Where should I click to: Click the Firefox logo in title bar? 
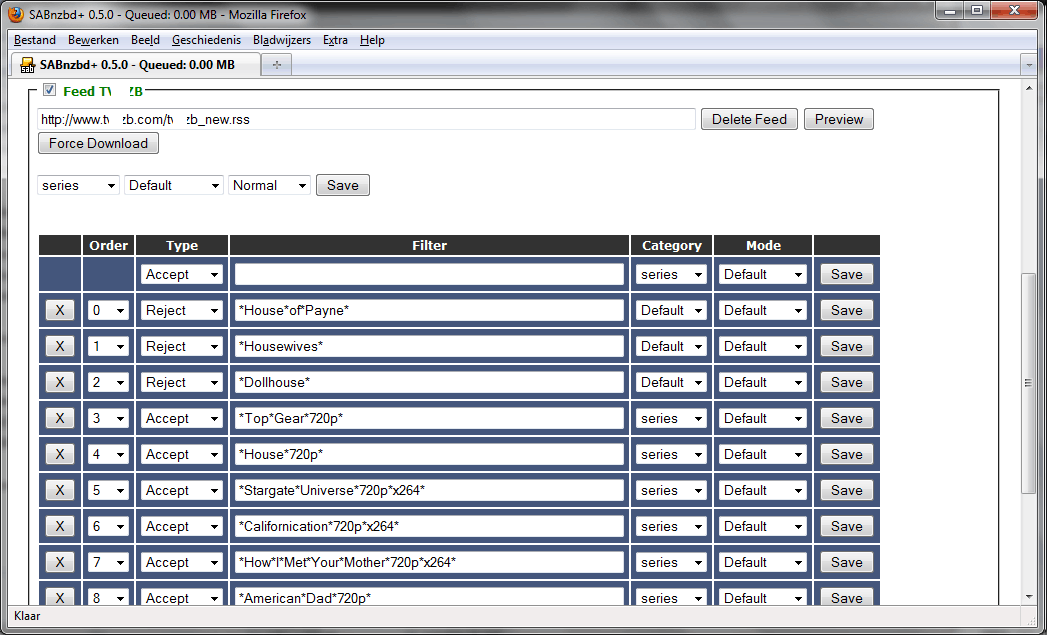(x=16, y=15)
